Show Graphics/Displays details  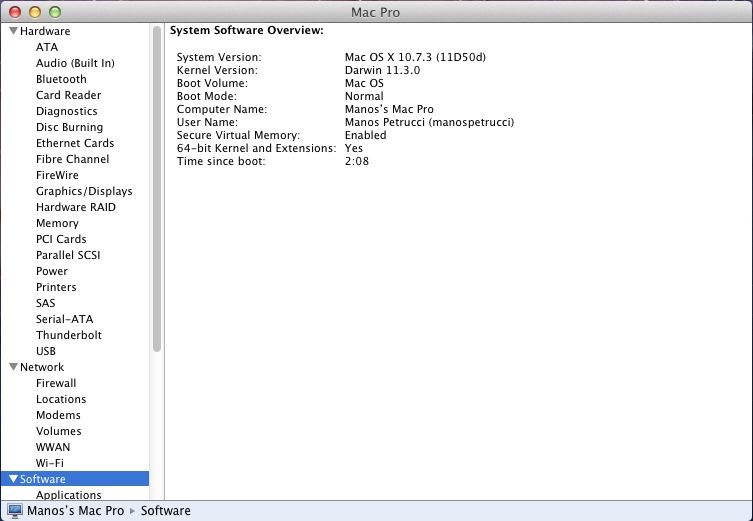pos(84,191)
